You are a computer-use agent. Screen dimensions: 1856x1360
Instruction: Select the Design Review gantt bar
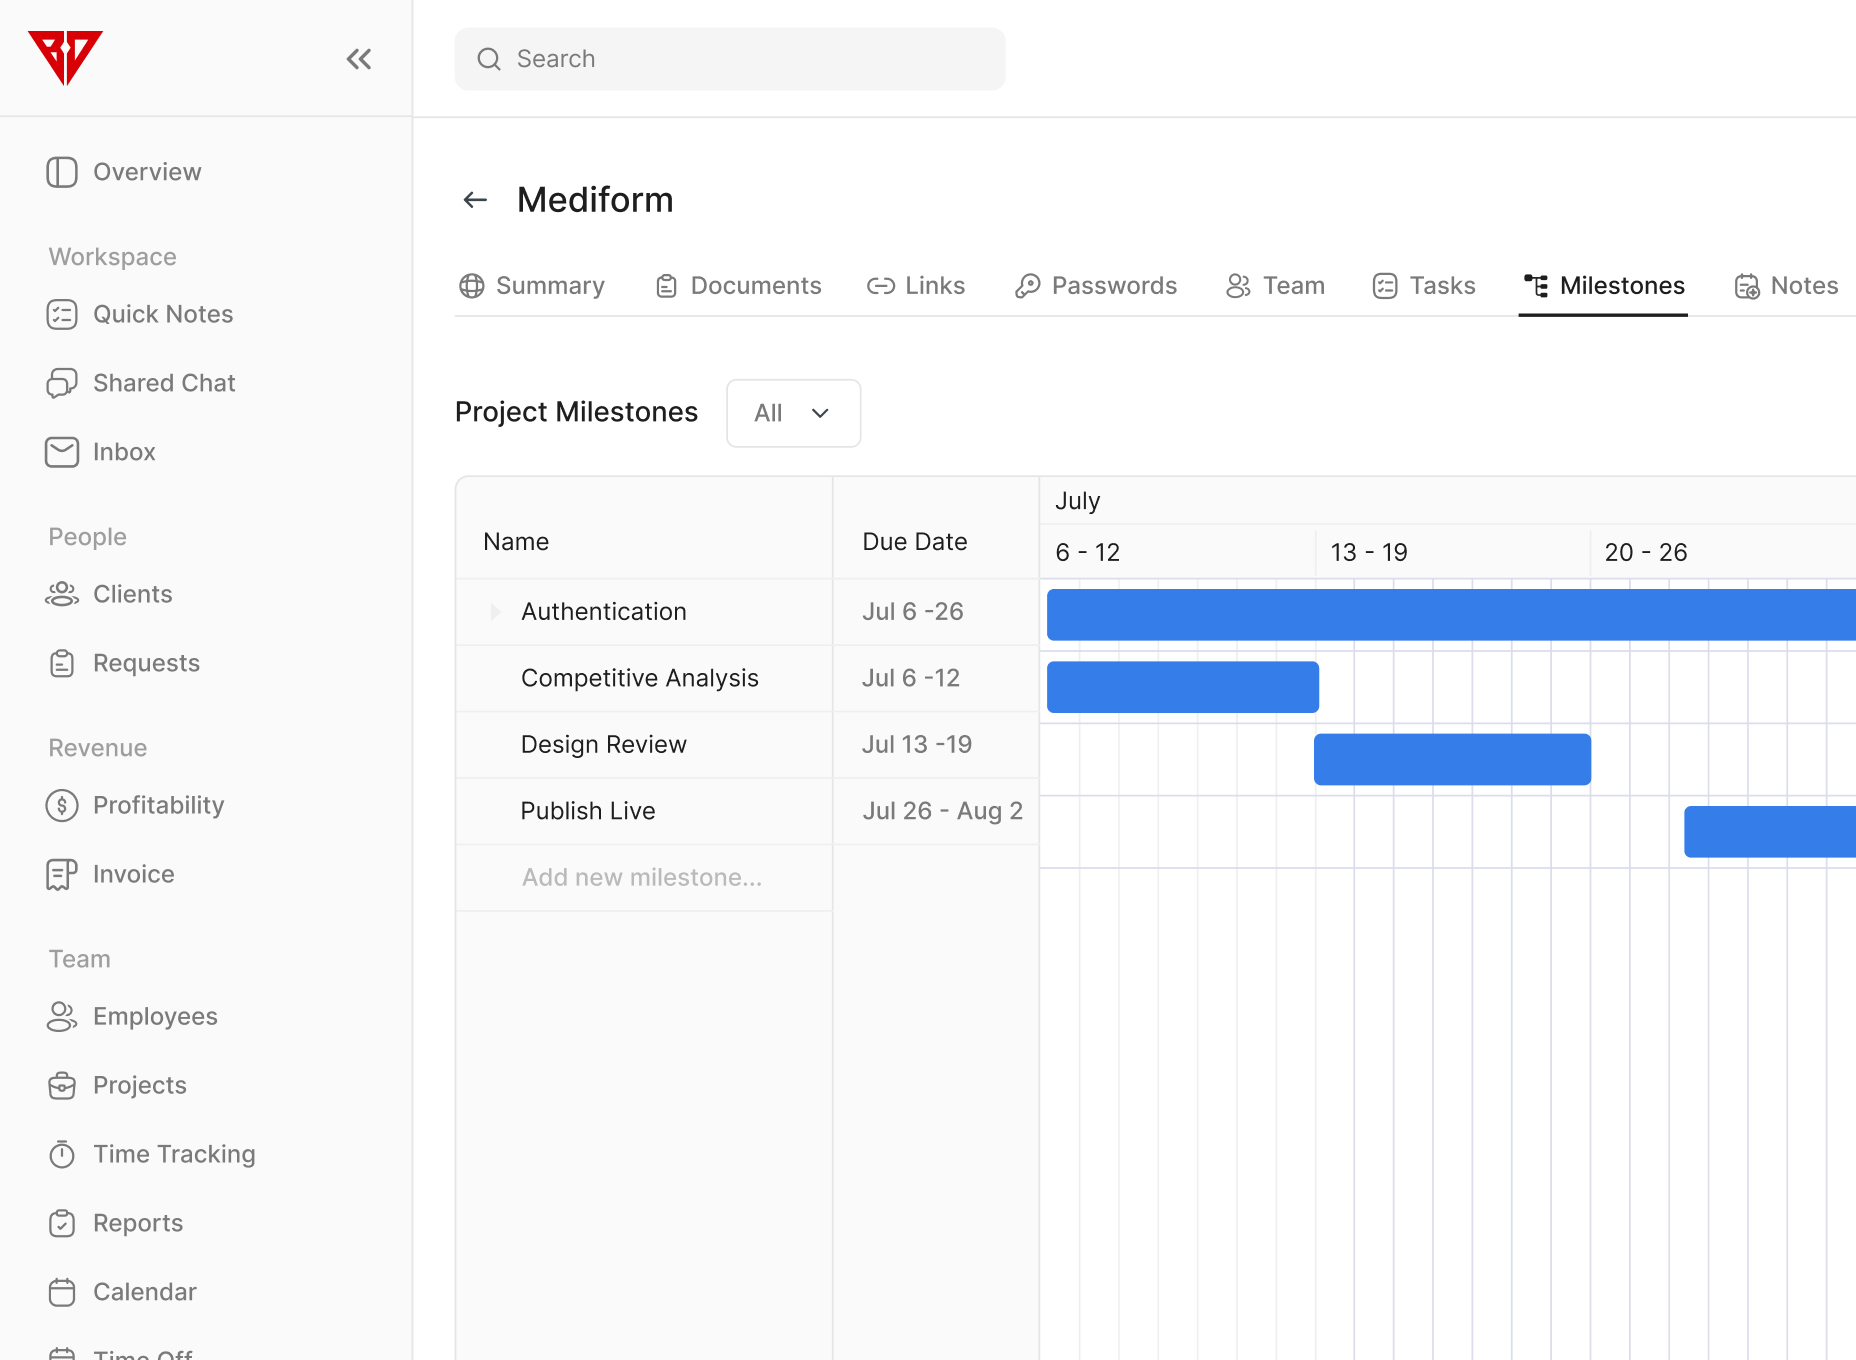click(1452, 759)
